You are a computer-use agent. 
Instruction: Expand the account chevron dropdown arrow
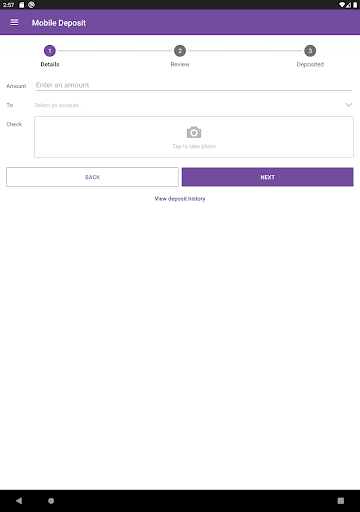pyautogui.click(x=349, y=105)
